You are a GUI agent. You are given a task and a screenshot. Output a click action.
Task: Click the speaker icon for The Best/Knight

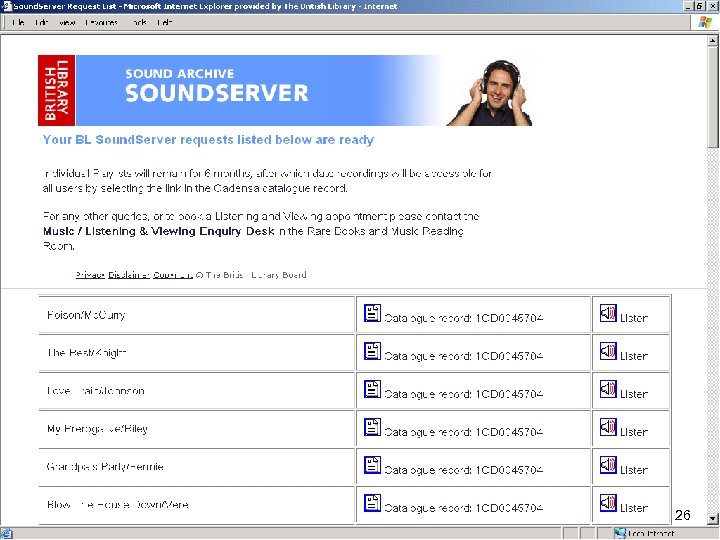608,351
